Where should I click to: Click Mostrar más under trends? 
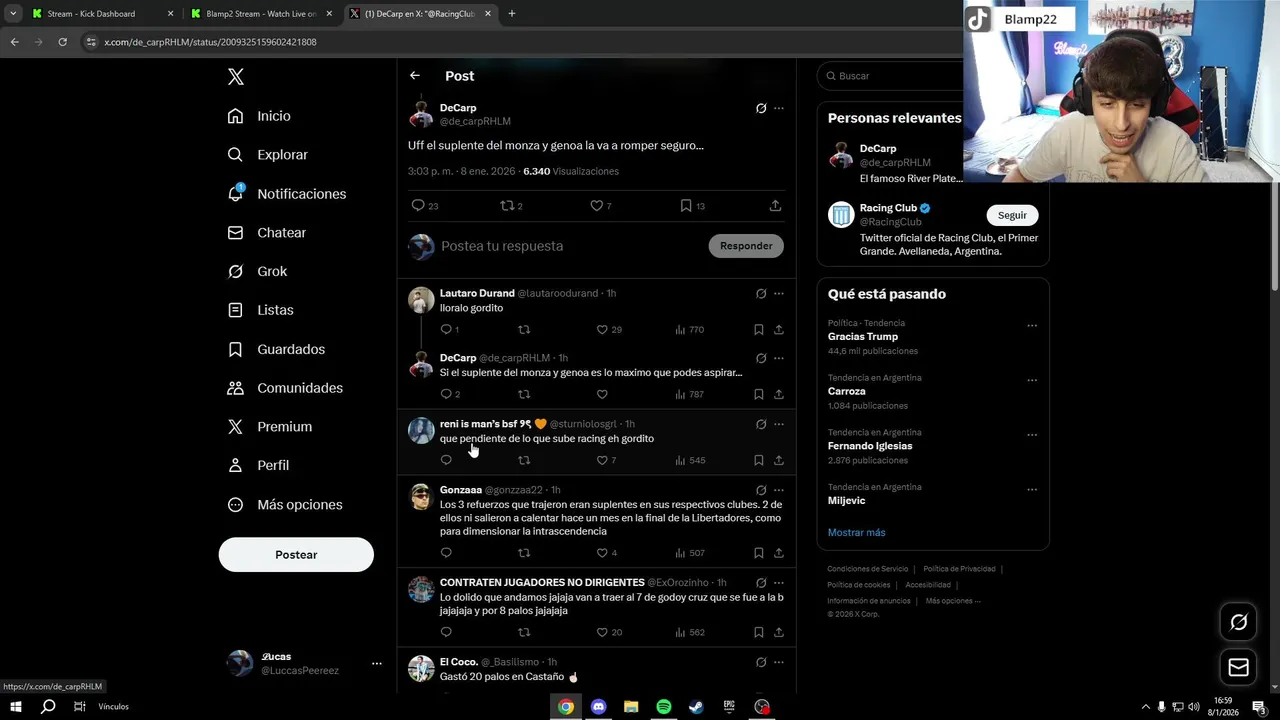tap(856, 533)
